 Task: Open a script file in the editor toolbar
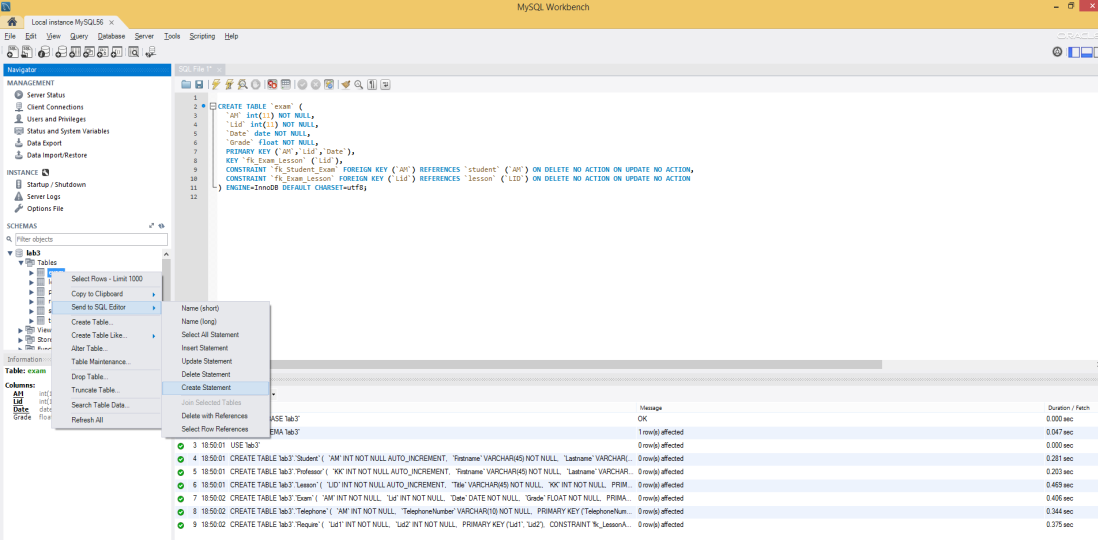coord(186,84)
